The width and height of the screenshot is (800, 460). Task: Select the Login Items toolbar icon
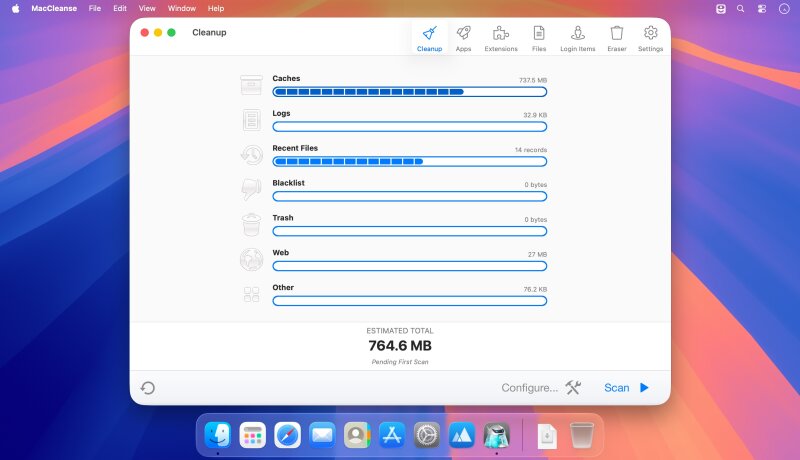[578, 38]
